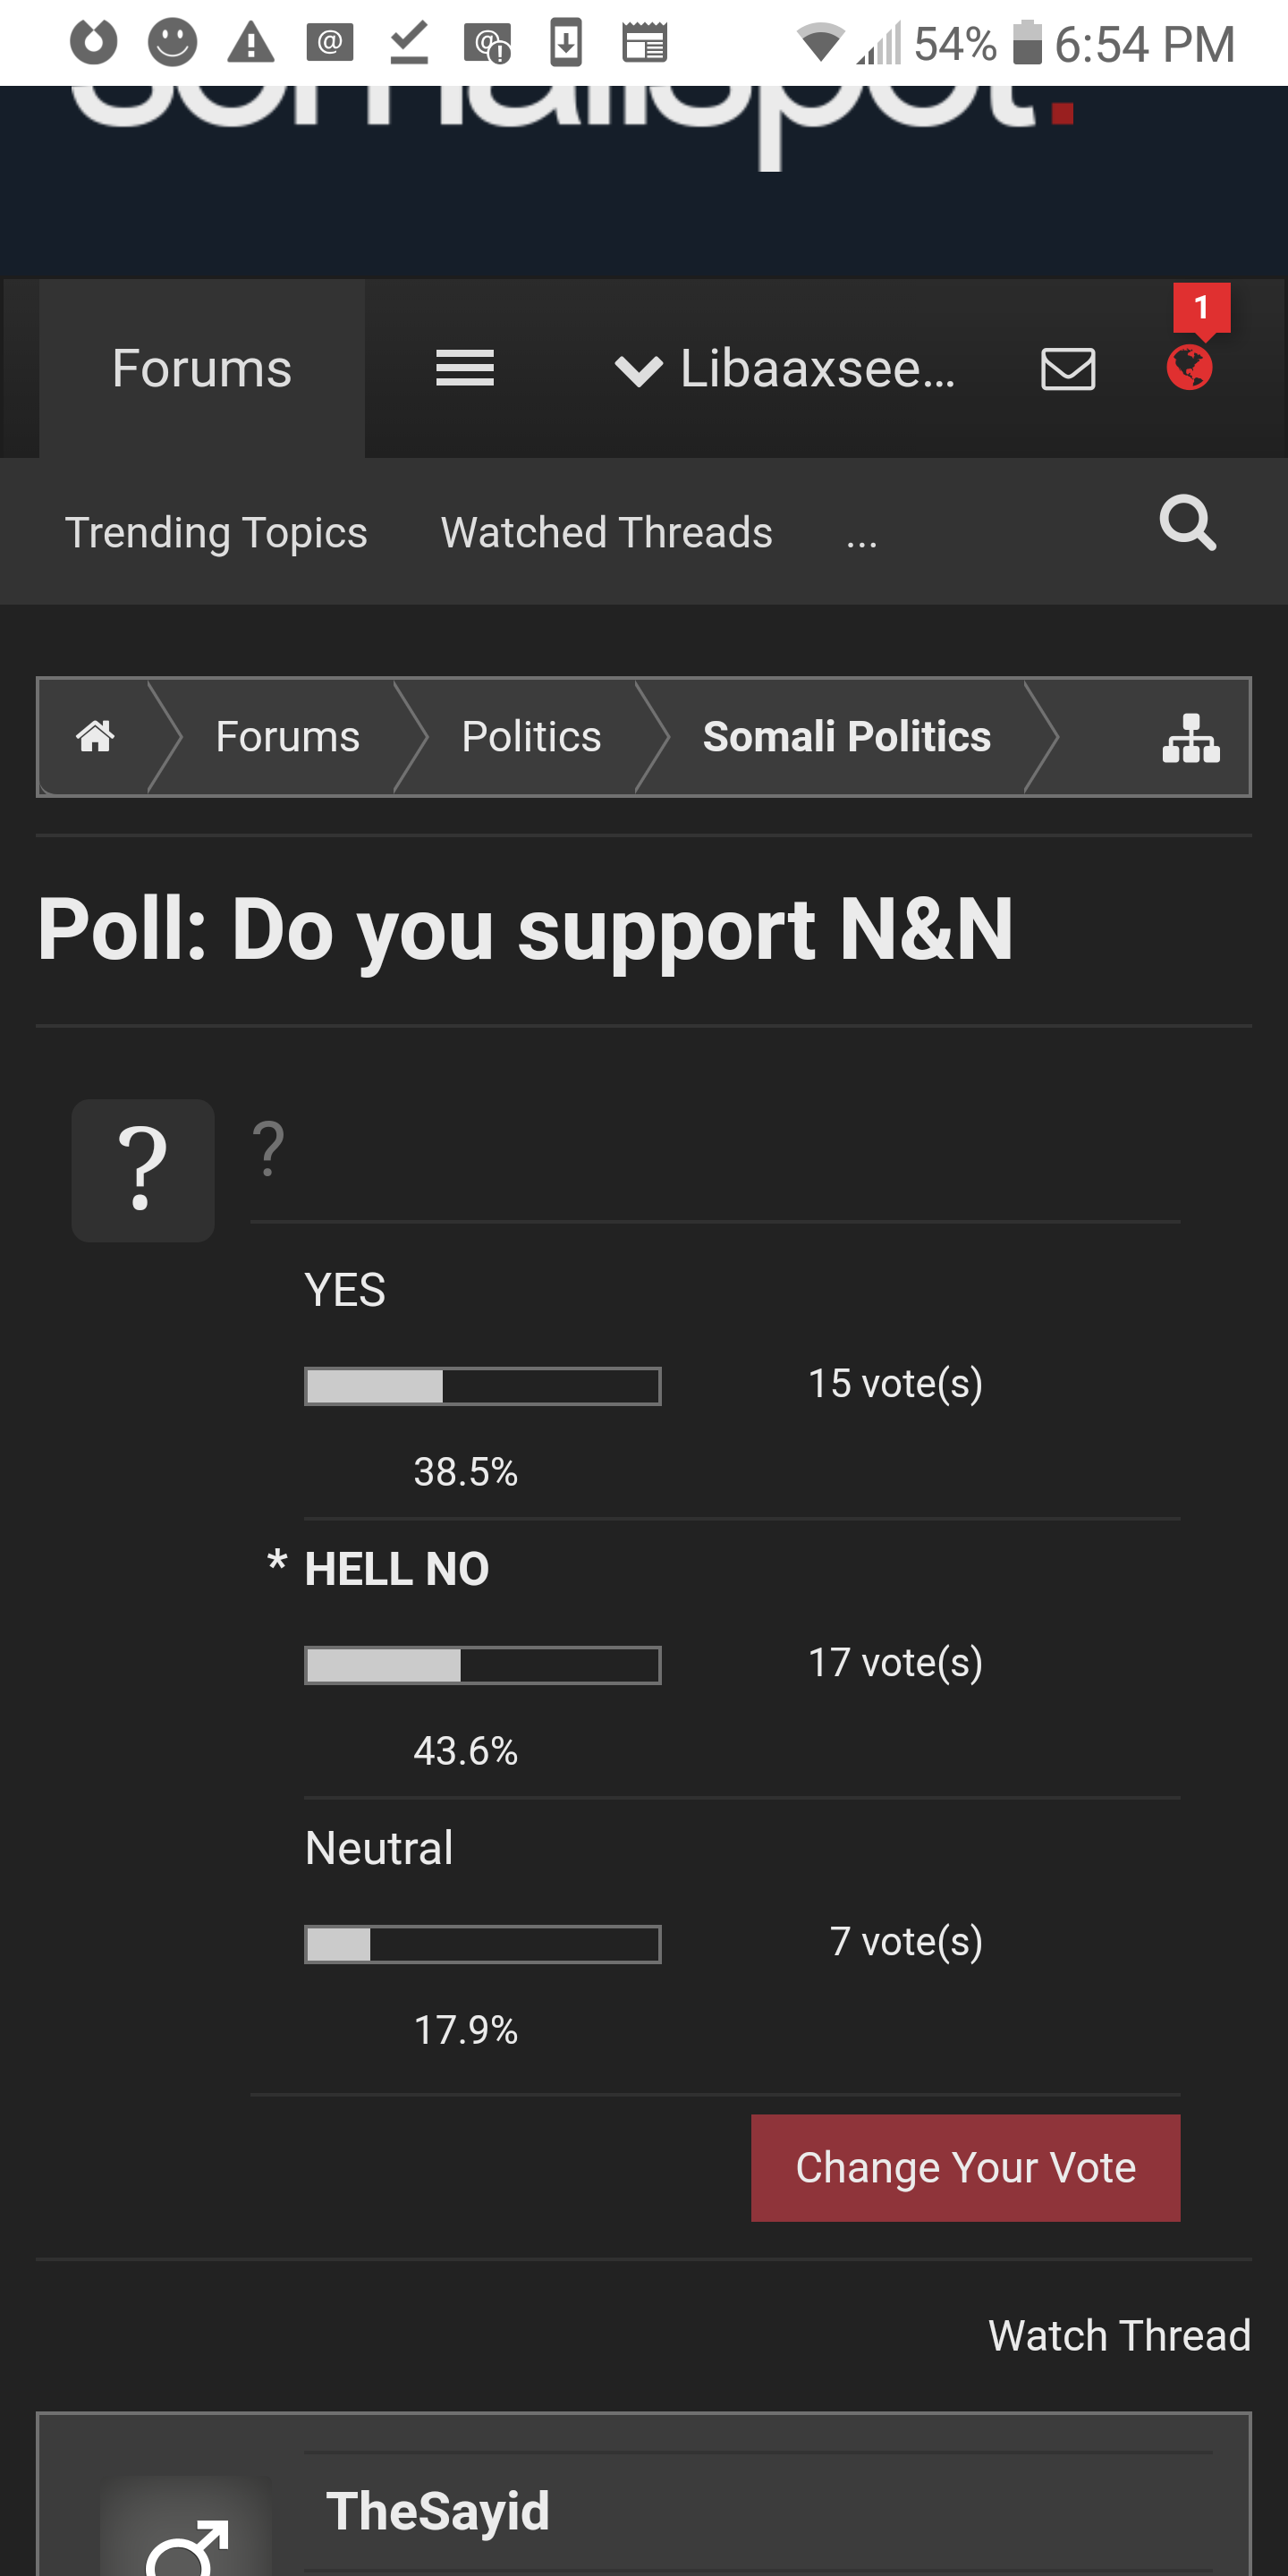Select the Forums tab

(202, 368)
